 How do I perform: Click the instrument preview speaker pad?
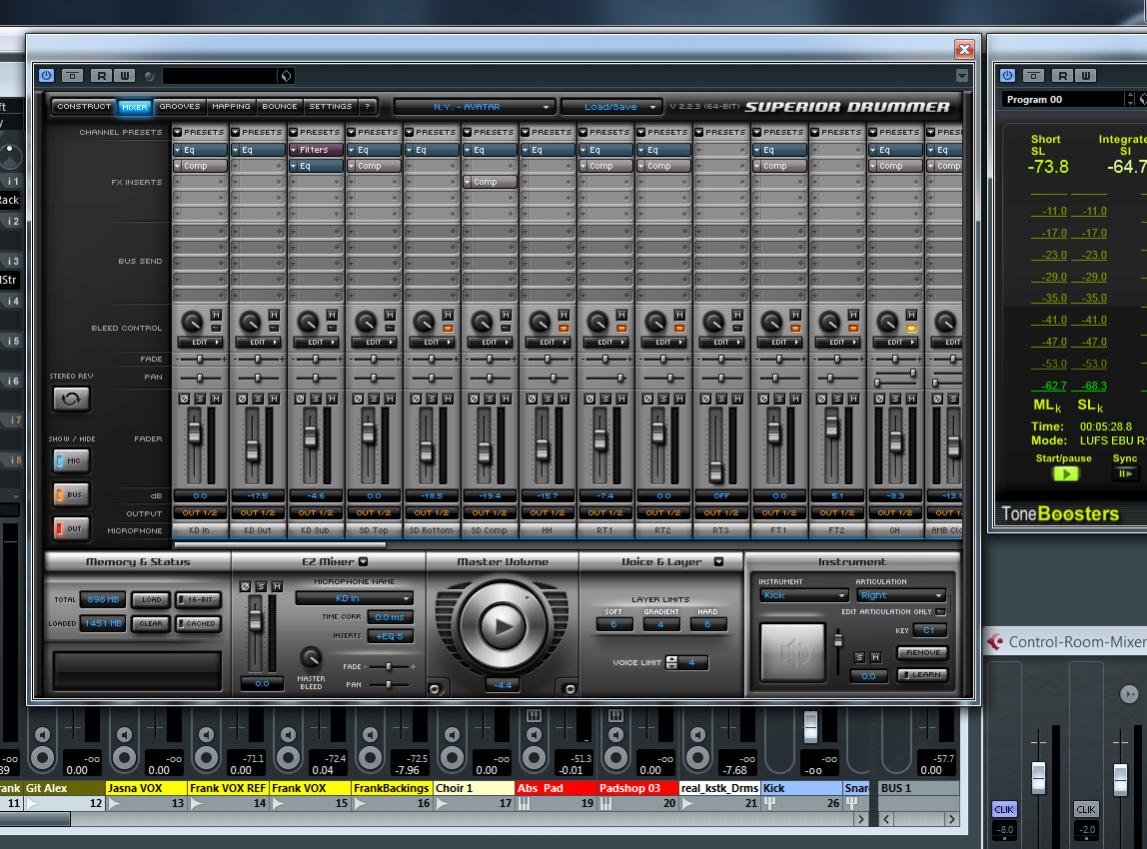tap(792, 652)
